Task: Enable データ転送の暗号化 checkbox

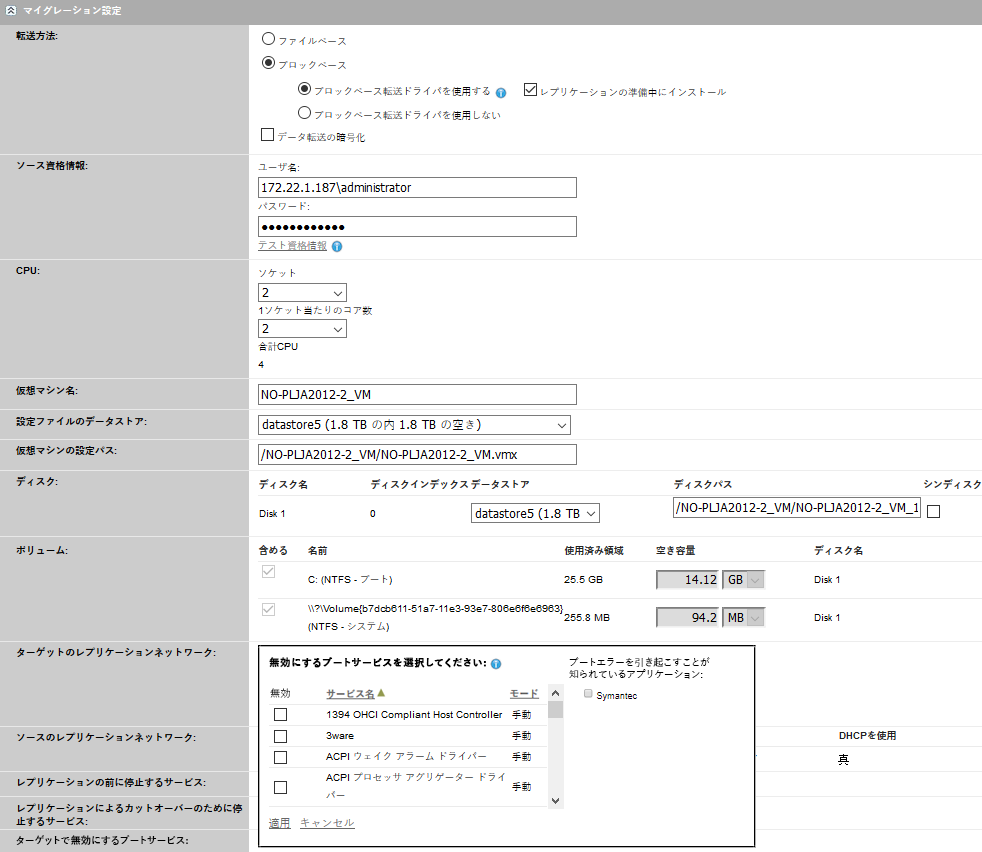Action: coord(267,136)
